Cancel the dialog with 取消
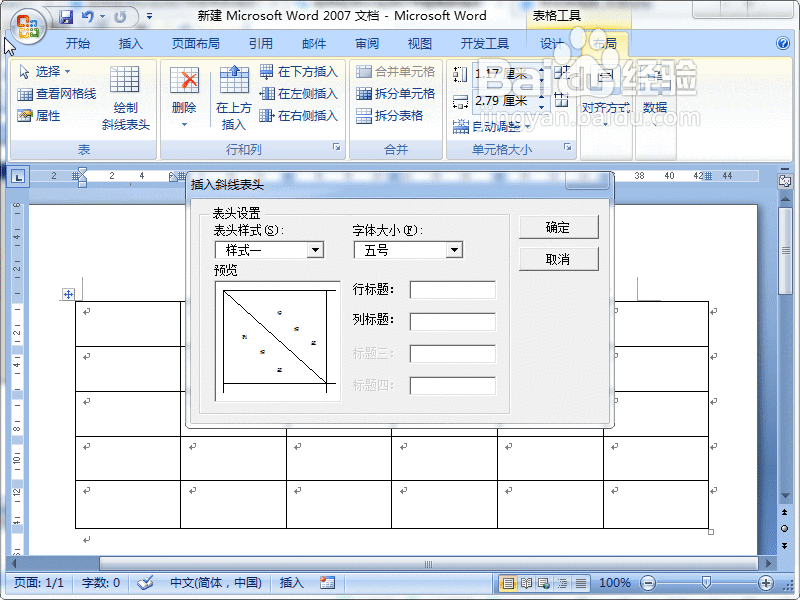The width and height of the screenshot is (800, 600). coord(558,258)
